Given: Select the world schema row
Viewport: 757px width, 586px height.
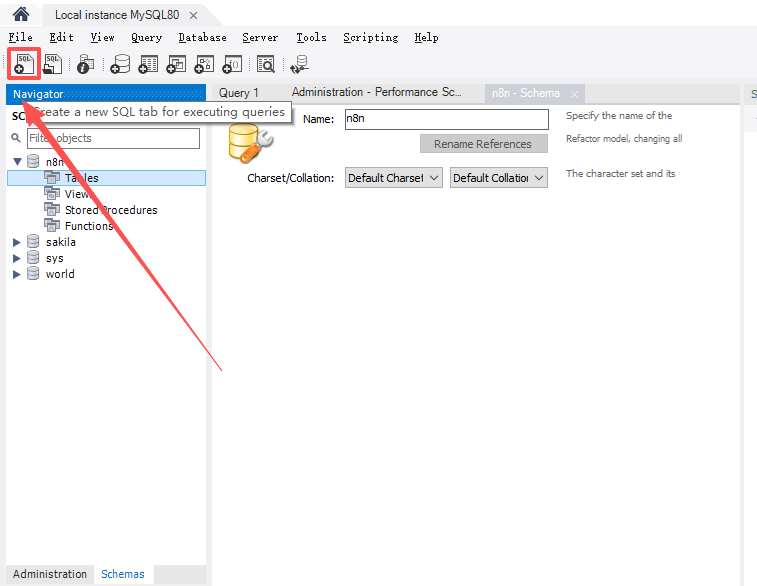Looking at the screenshot, I should click(x=107, y=274).
